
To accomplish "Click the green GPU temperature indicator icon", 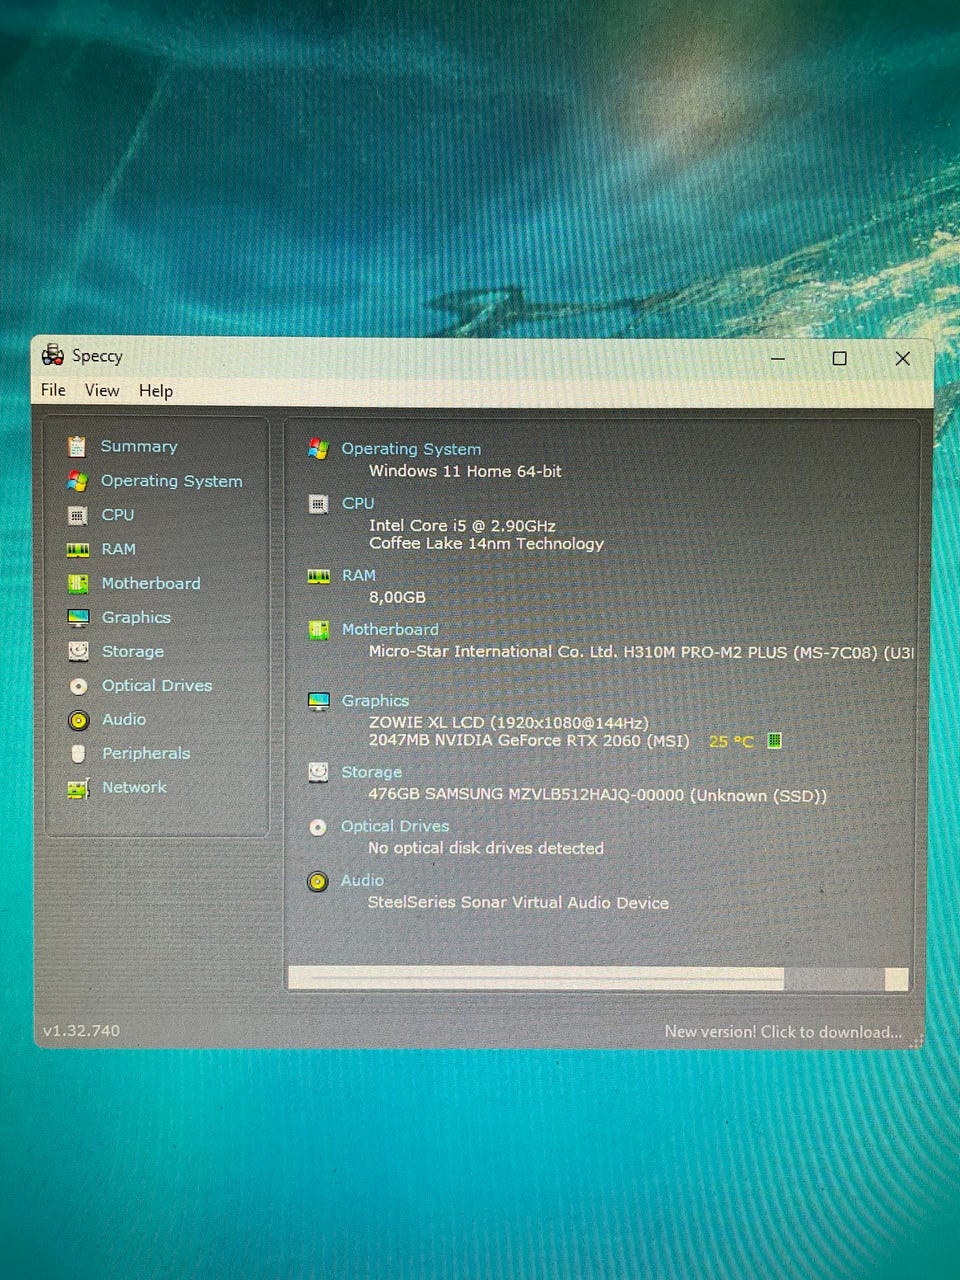I will 774,741.
